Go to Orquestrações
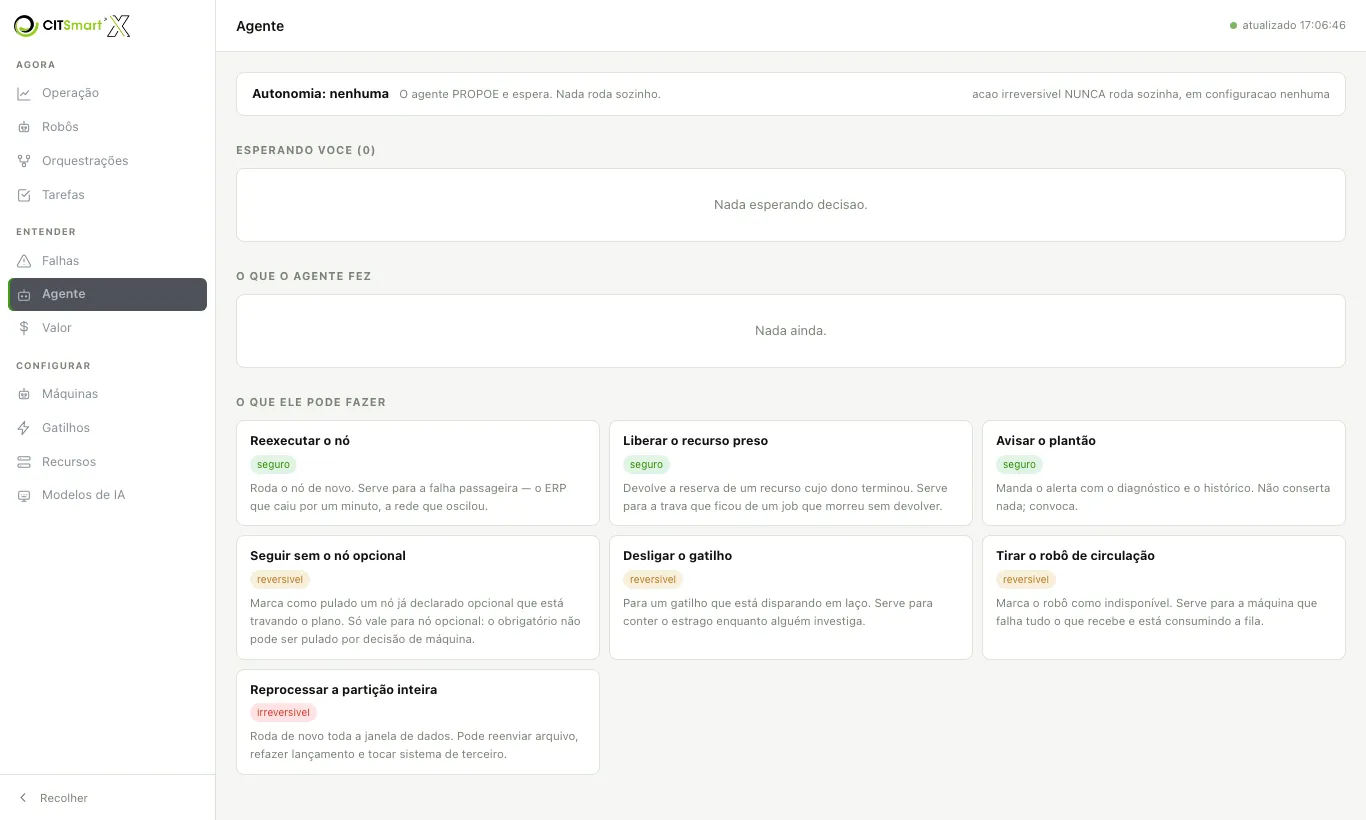 107,161
